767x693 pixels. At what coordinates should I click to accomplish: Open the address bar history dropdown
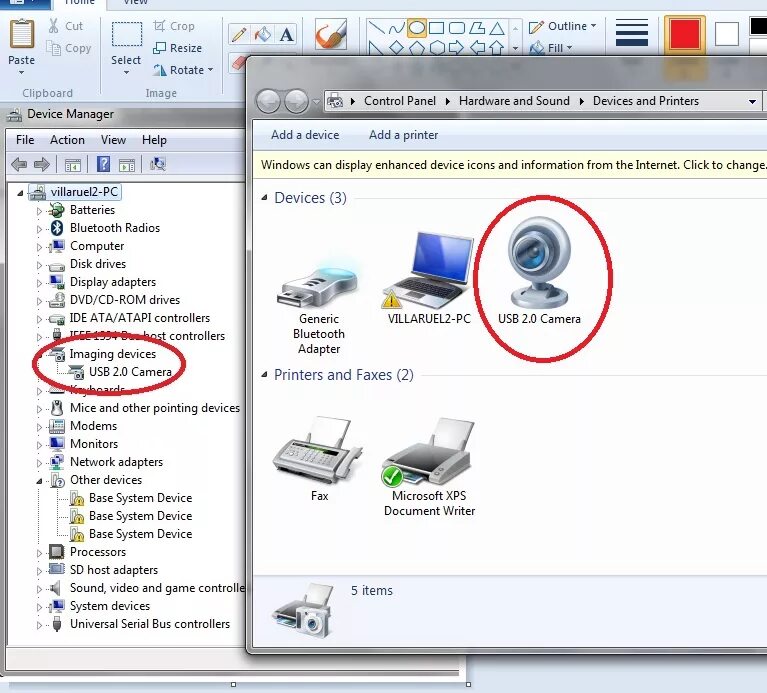coord(752,102)
